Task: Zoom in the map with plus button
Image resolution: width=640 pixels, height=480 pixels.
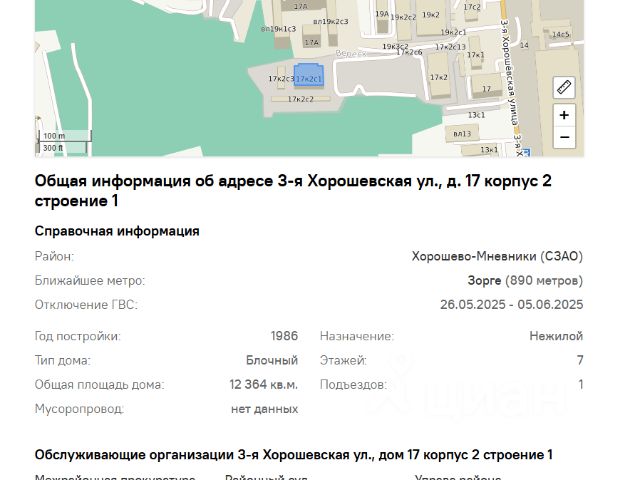Action: tap(564, 115)
